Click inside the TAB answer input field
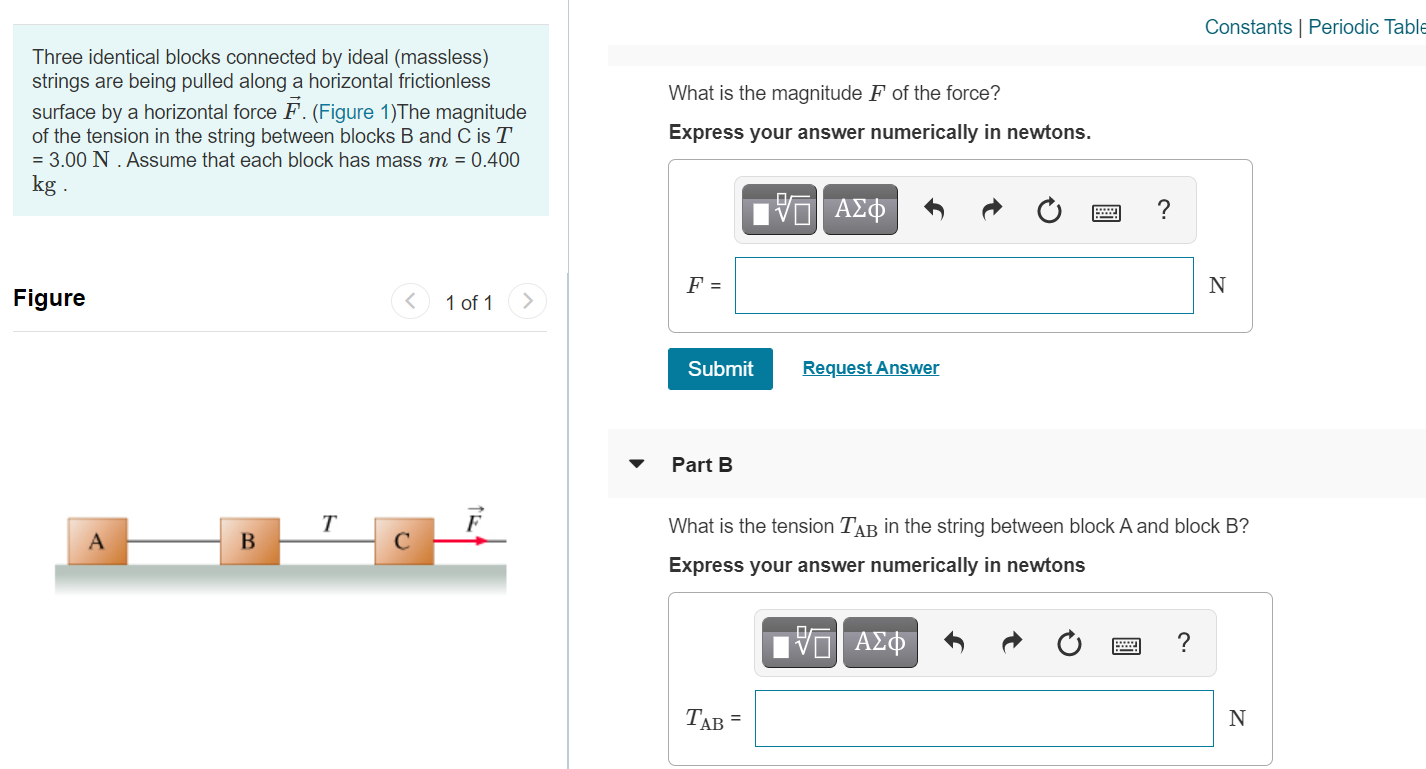The image size is (1426, 769). [x=983, y=718]
